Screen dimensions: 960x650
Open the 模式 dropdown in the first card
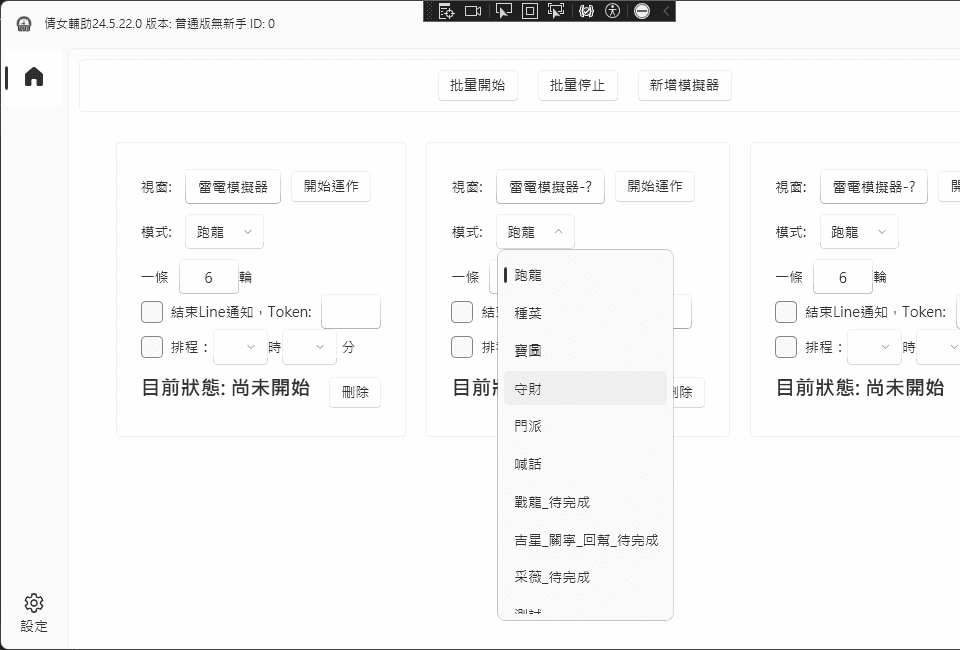pyautogui.click(x=224, y=231)
